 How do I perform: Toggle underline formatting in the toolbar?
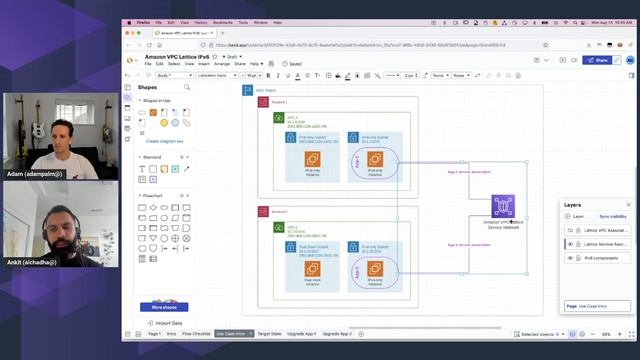[288, 76]
